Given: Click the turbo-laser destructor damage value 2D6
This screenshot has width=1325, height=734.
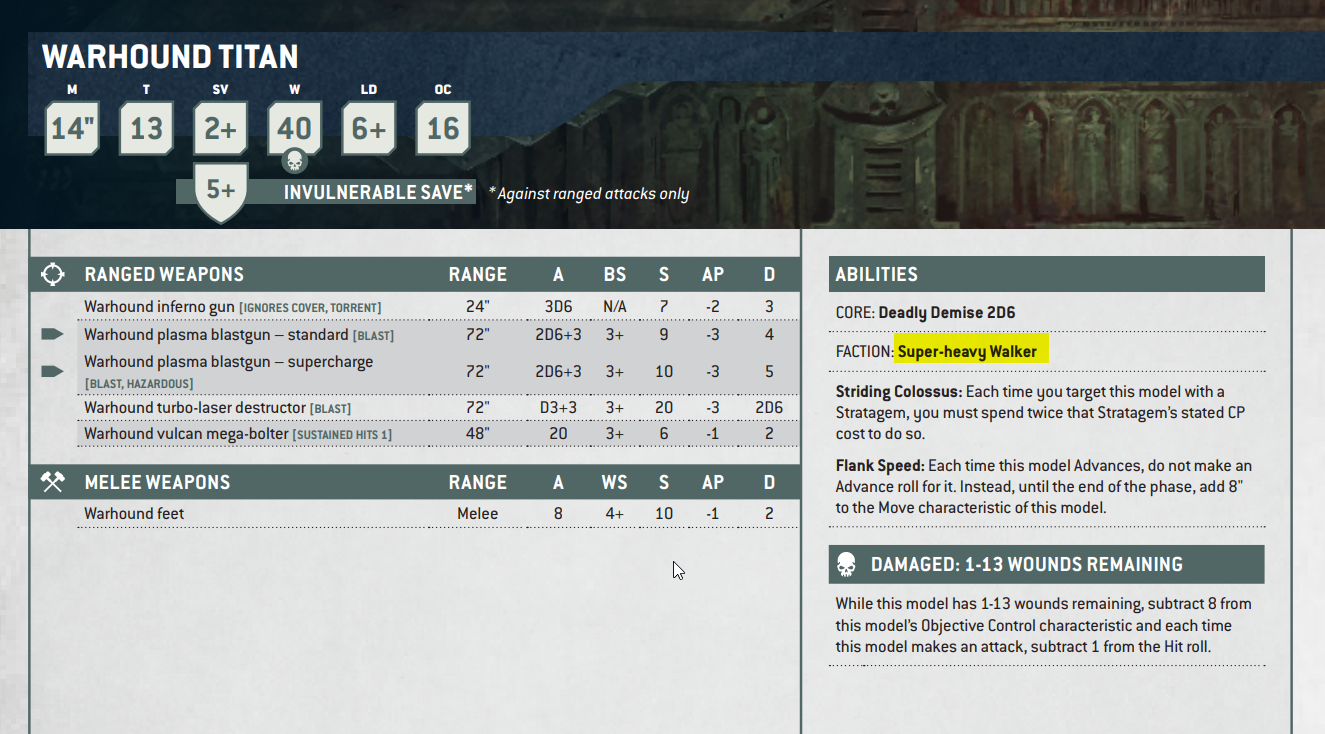Looking at the screenshot, I should [769, 408].
